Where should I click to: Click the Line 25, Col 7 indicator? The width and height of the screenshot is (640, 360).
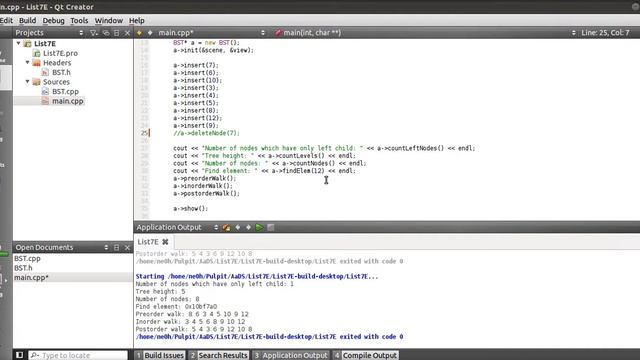[605, 33]
